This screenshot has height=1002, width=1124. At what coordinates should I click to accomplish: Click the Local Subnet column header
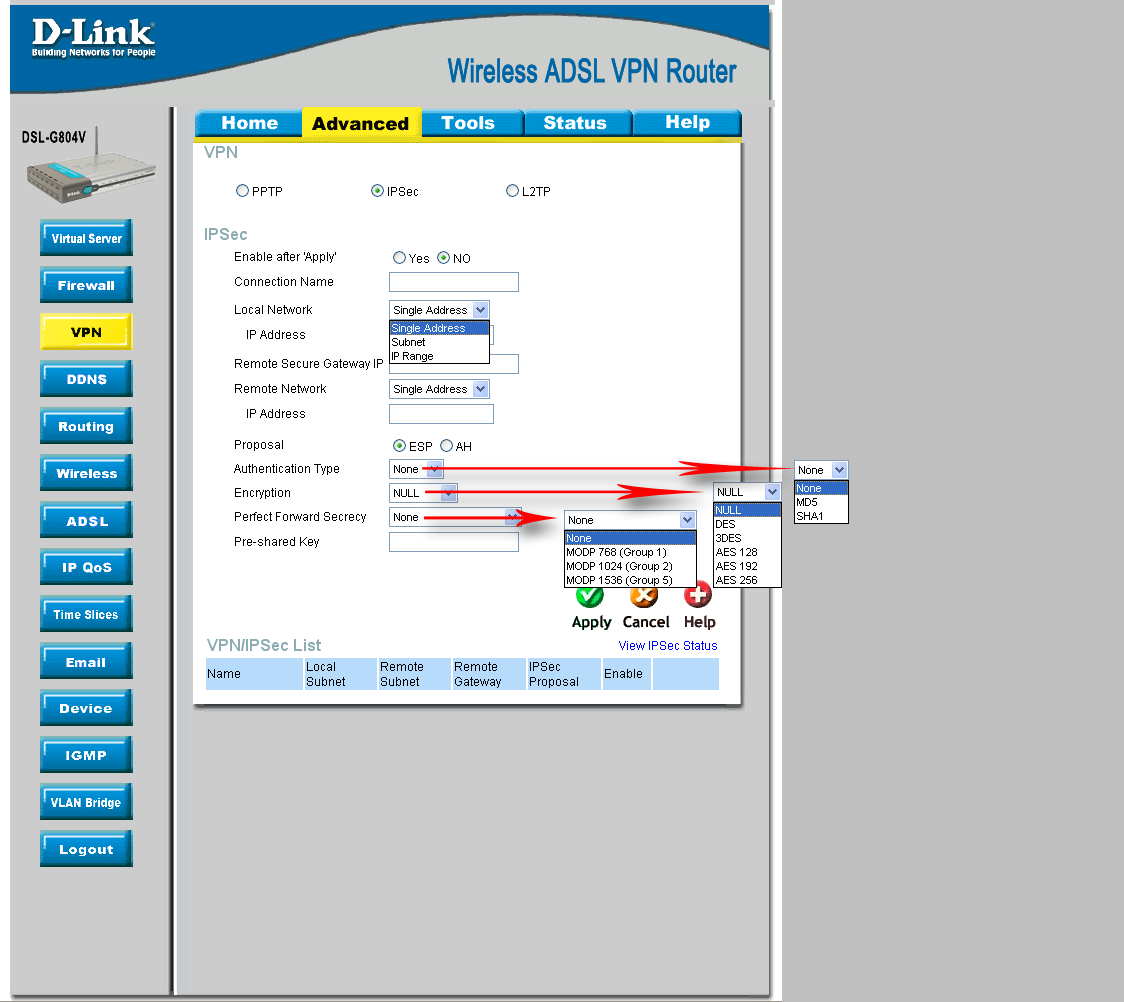pos(340,674)
